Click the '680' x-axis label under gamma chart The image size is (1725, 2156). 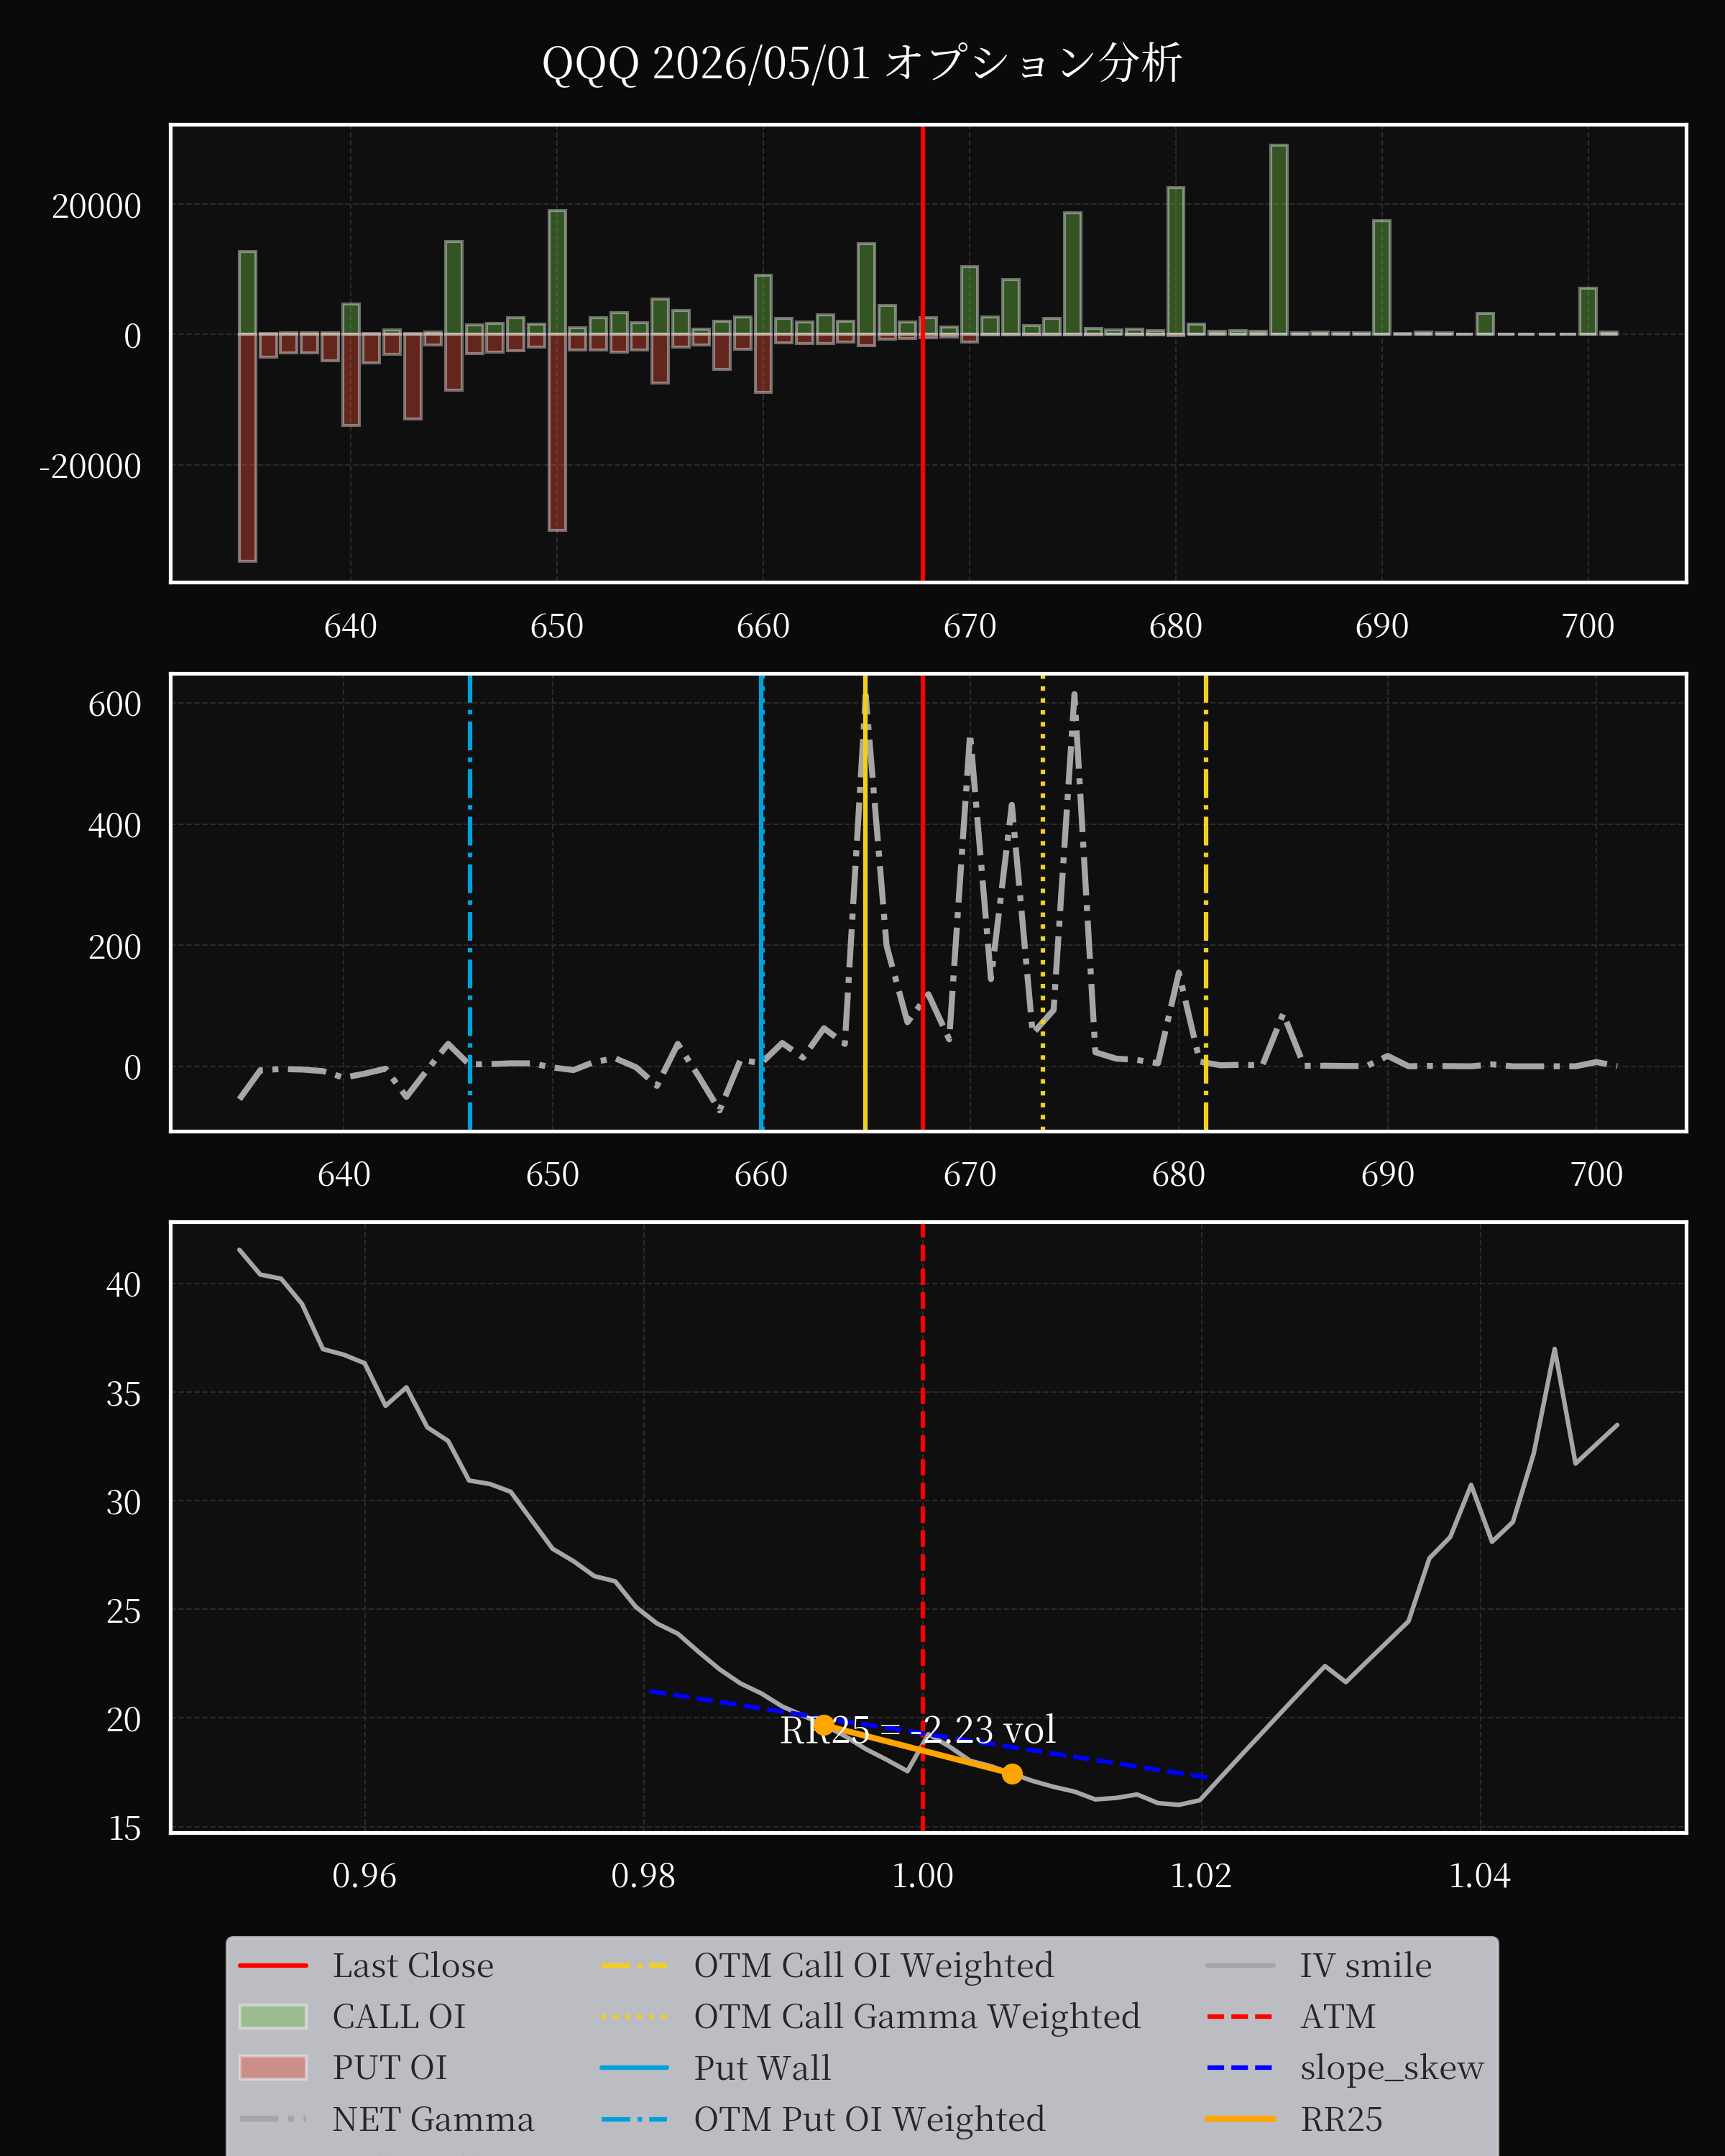tap(1178, 1174)
